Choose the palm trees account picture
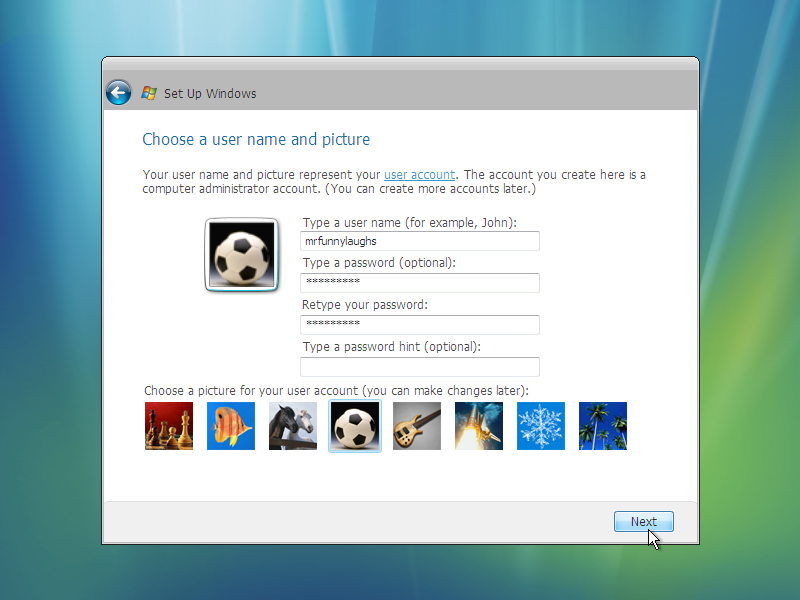This screenshot has height=600, width=800. coord(603,426)
